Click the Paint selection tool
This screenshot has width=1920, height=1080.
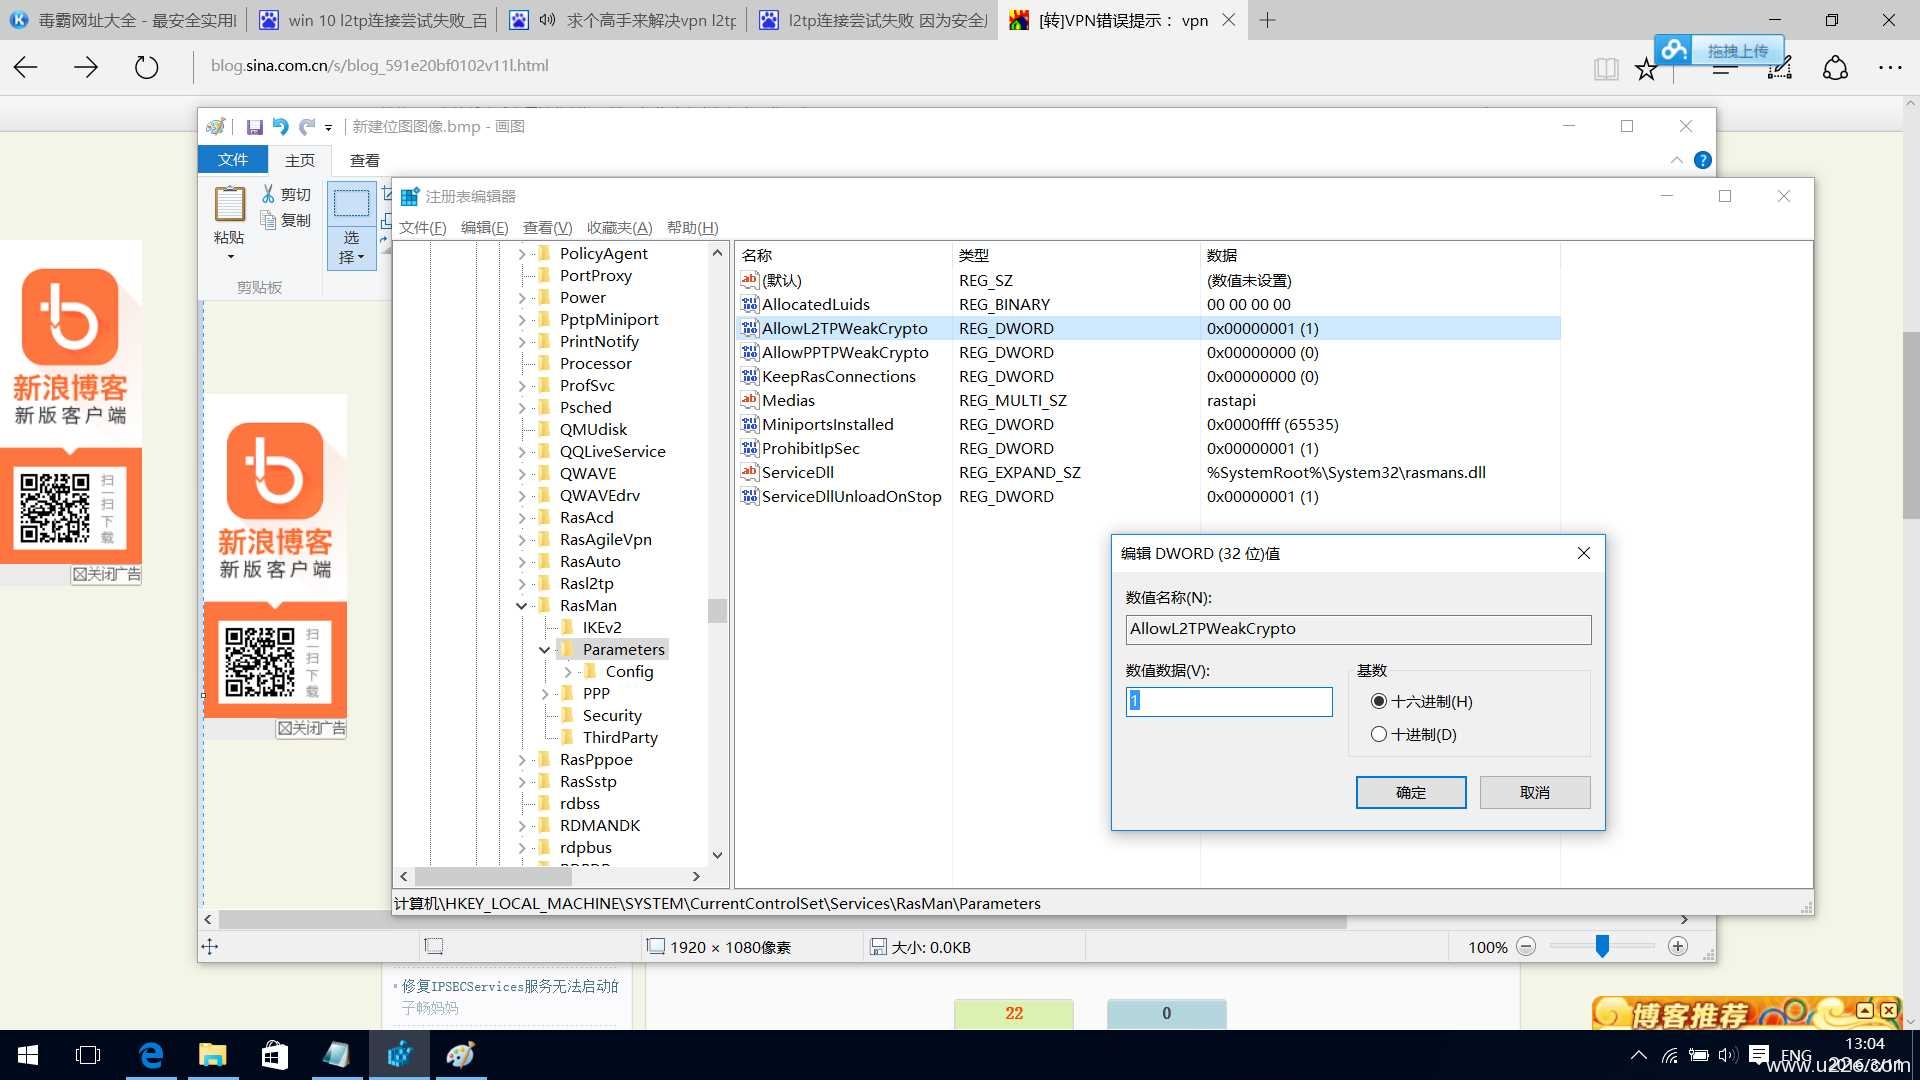pos(351,204)
